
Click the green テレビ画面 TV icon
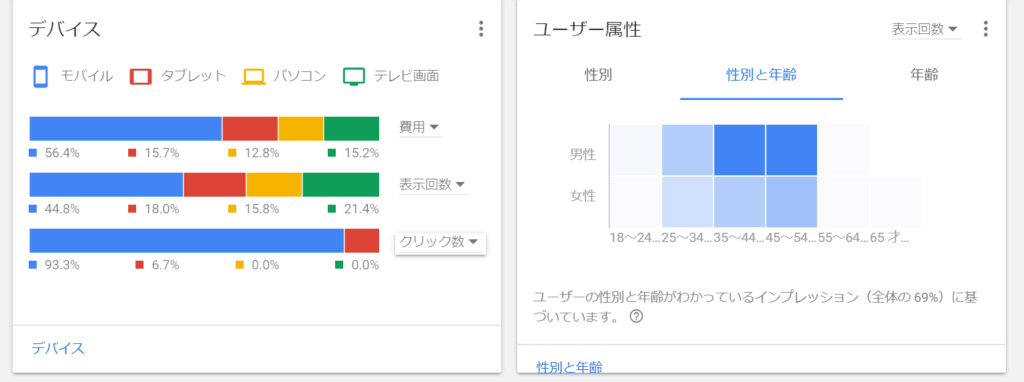(354, 77)
